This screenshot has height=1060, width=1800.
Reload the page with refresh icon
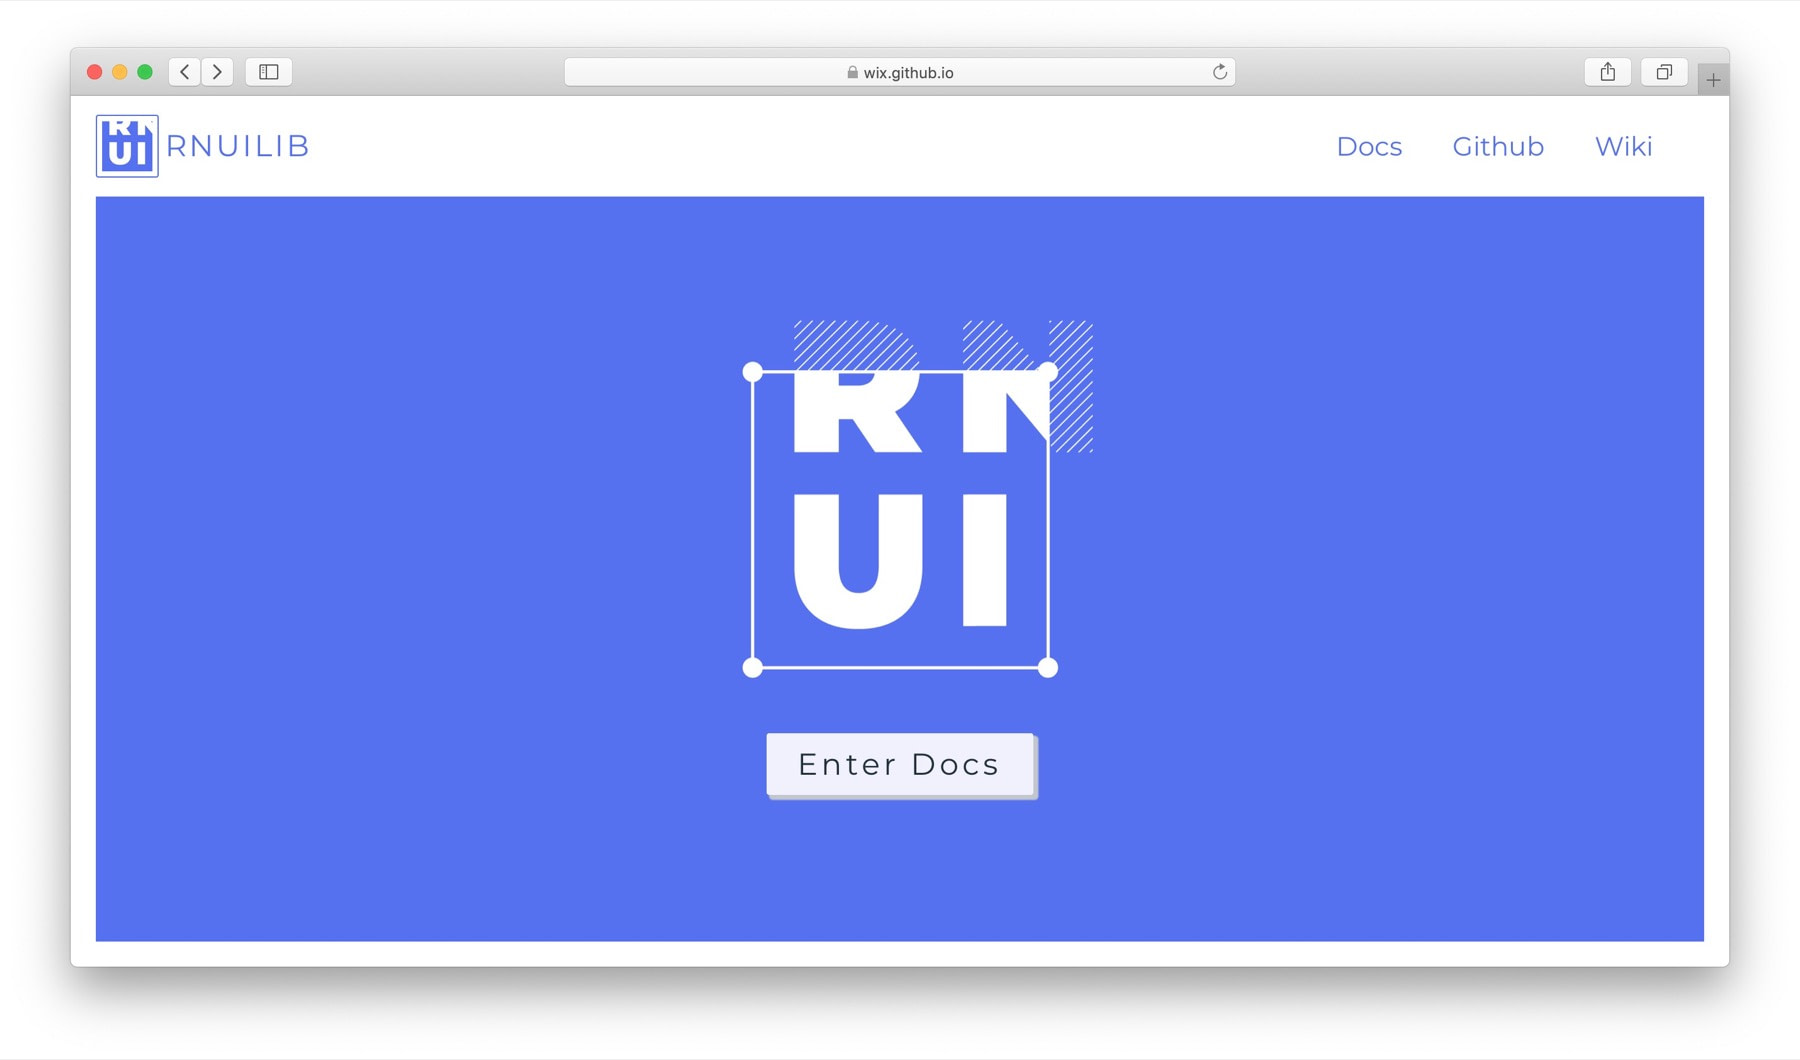(1219, 72)
